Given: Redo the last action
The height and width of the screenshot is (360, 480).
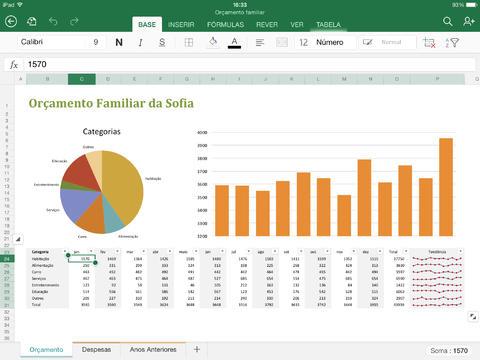Looking at the screenshot, I should tap(74, 22).
